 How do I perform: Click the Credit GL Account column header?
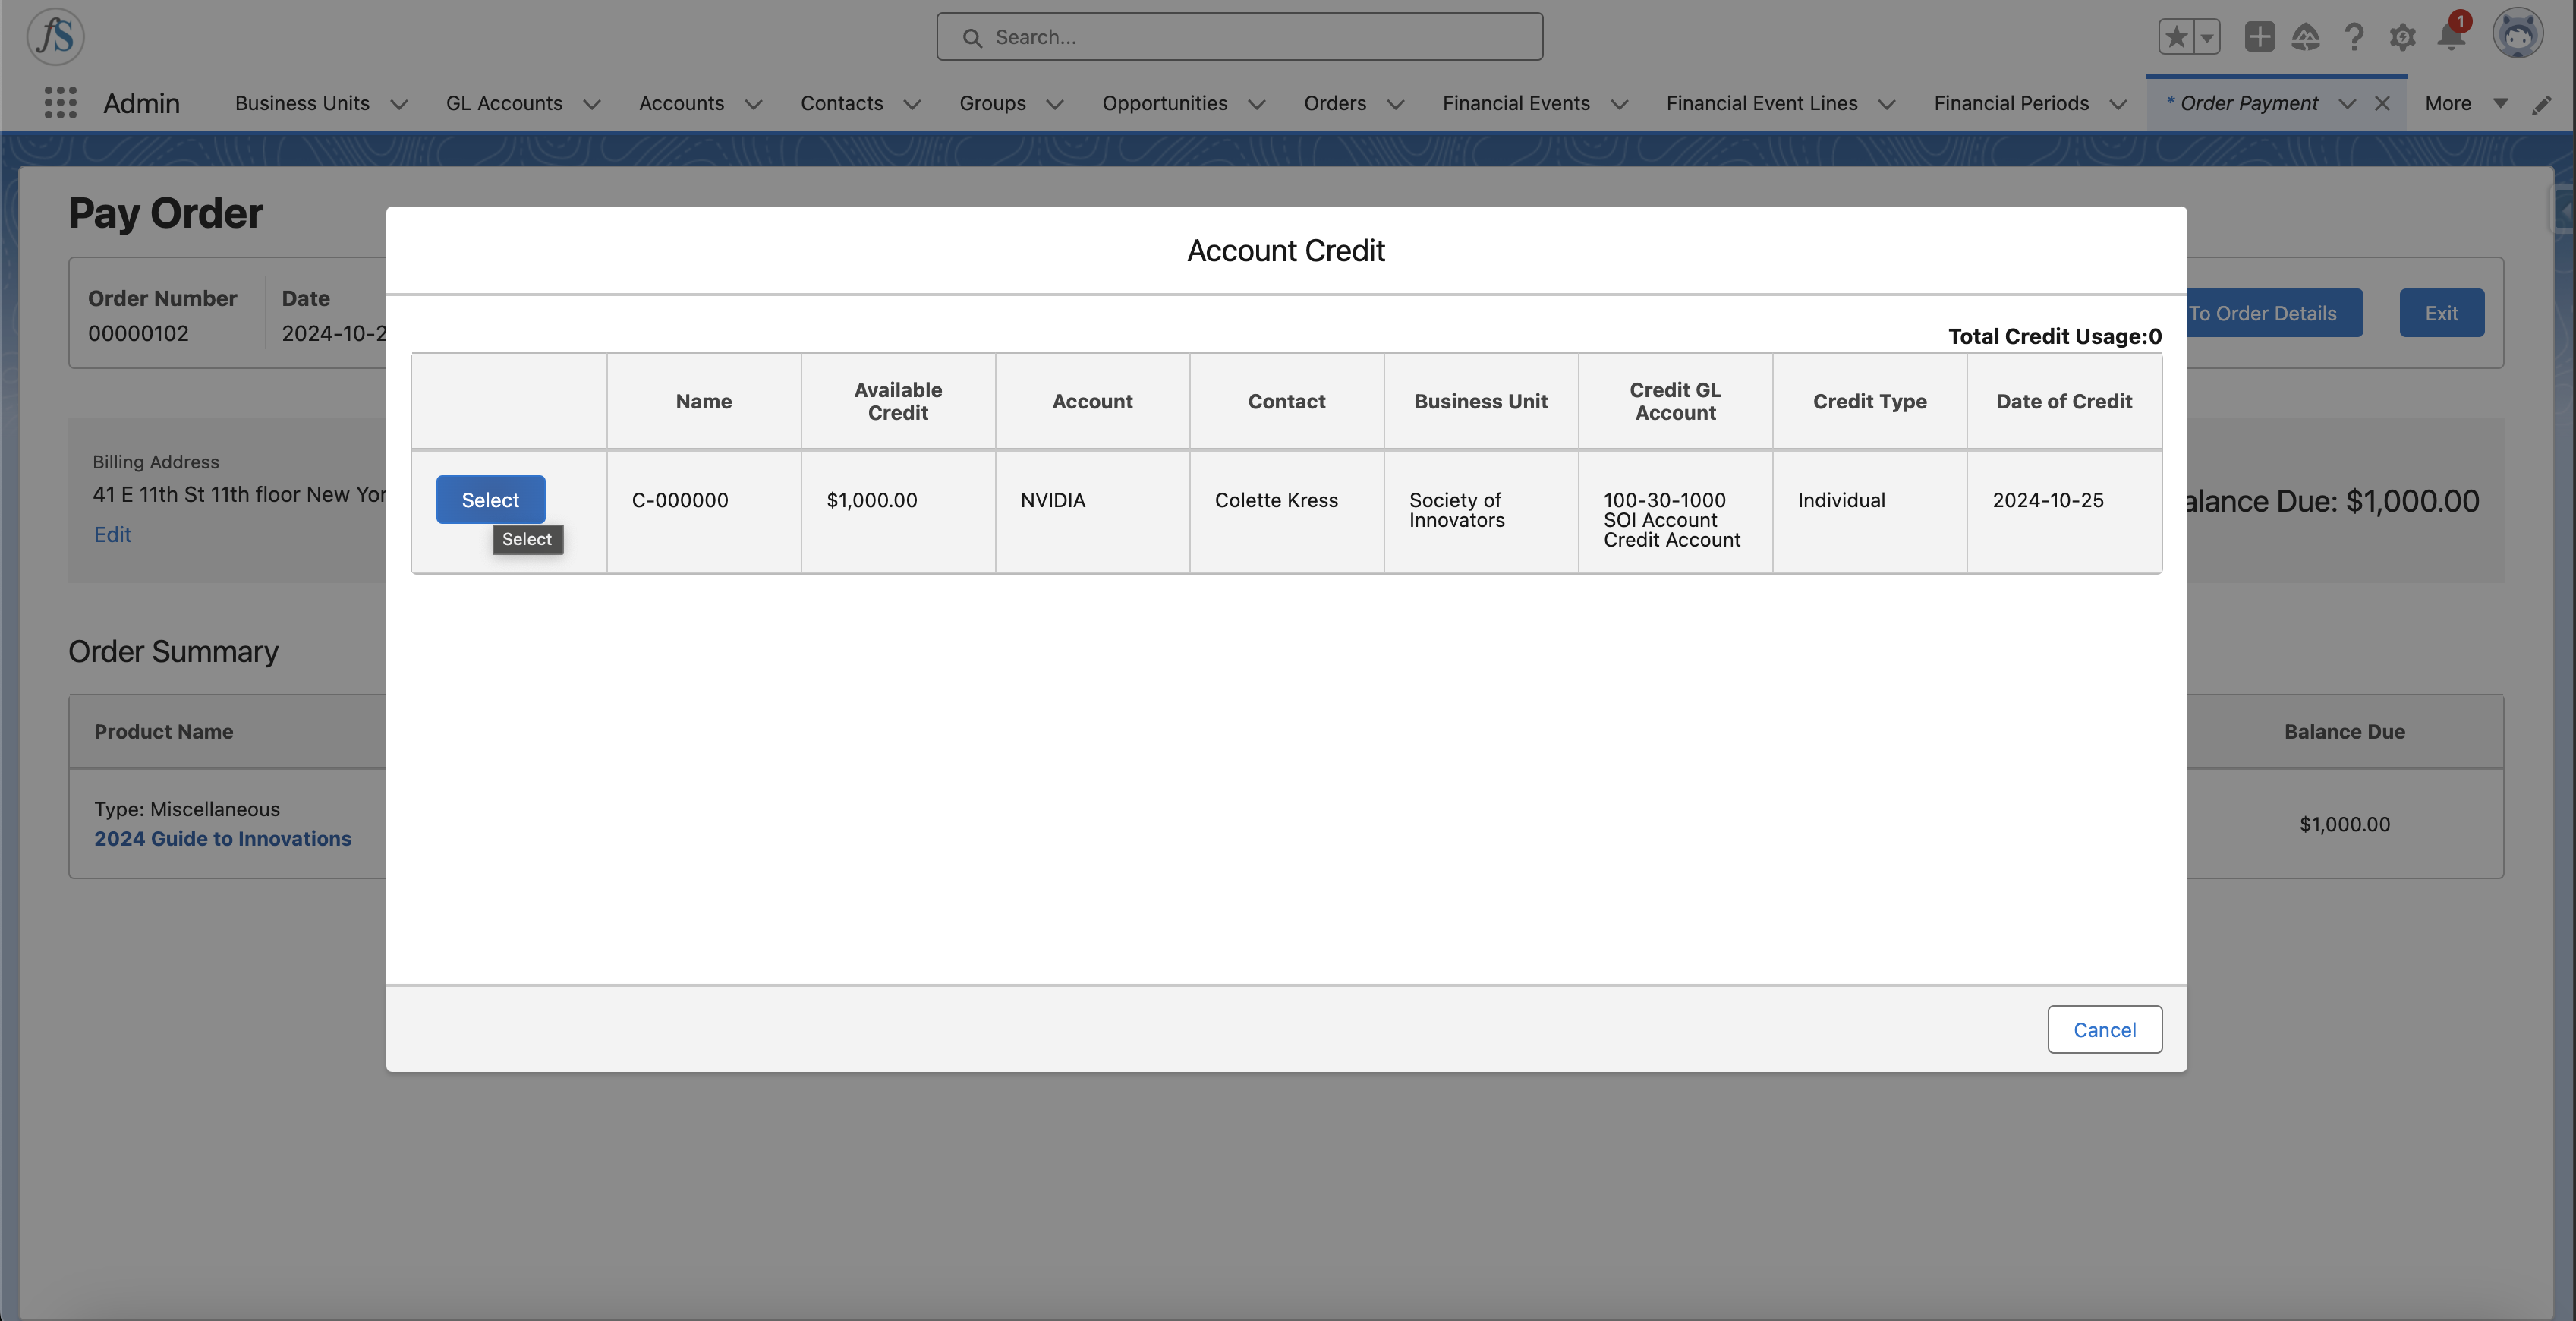point(1675,401)
